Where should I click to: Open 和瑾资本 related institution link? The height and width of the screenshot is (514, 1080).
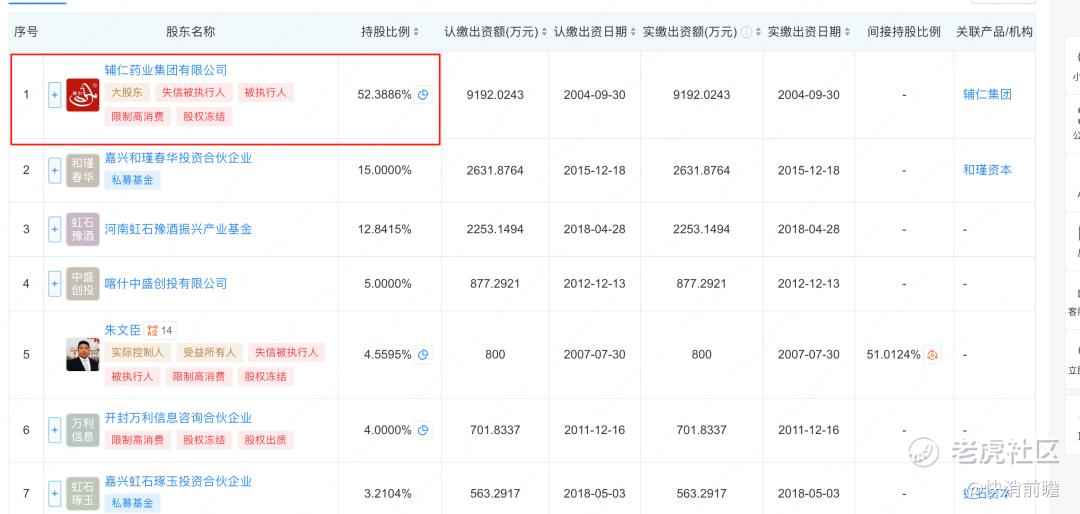click(x=987, y=170)
